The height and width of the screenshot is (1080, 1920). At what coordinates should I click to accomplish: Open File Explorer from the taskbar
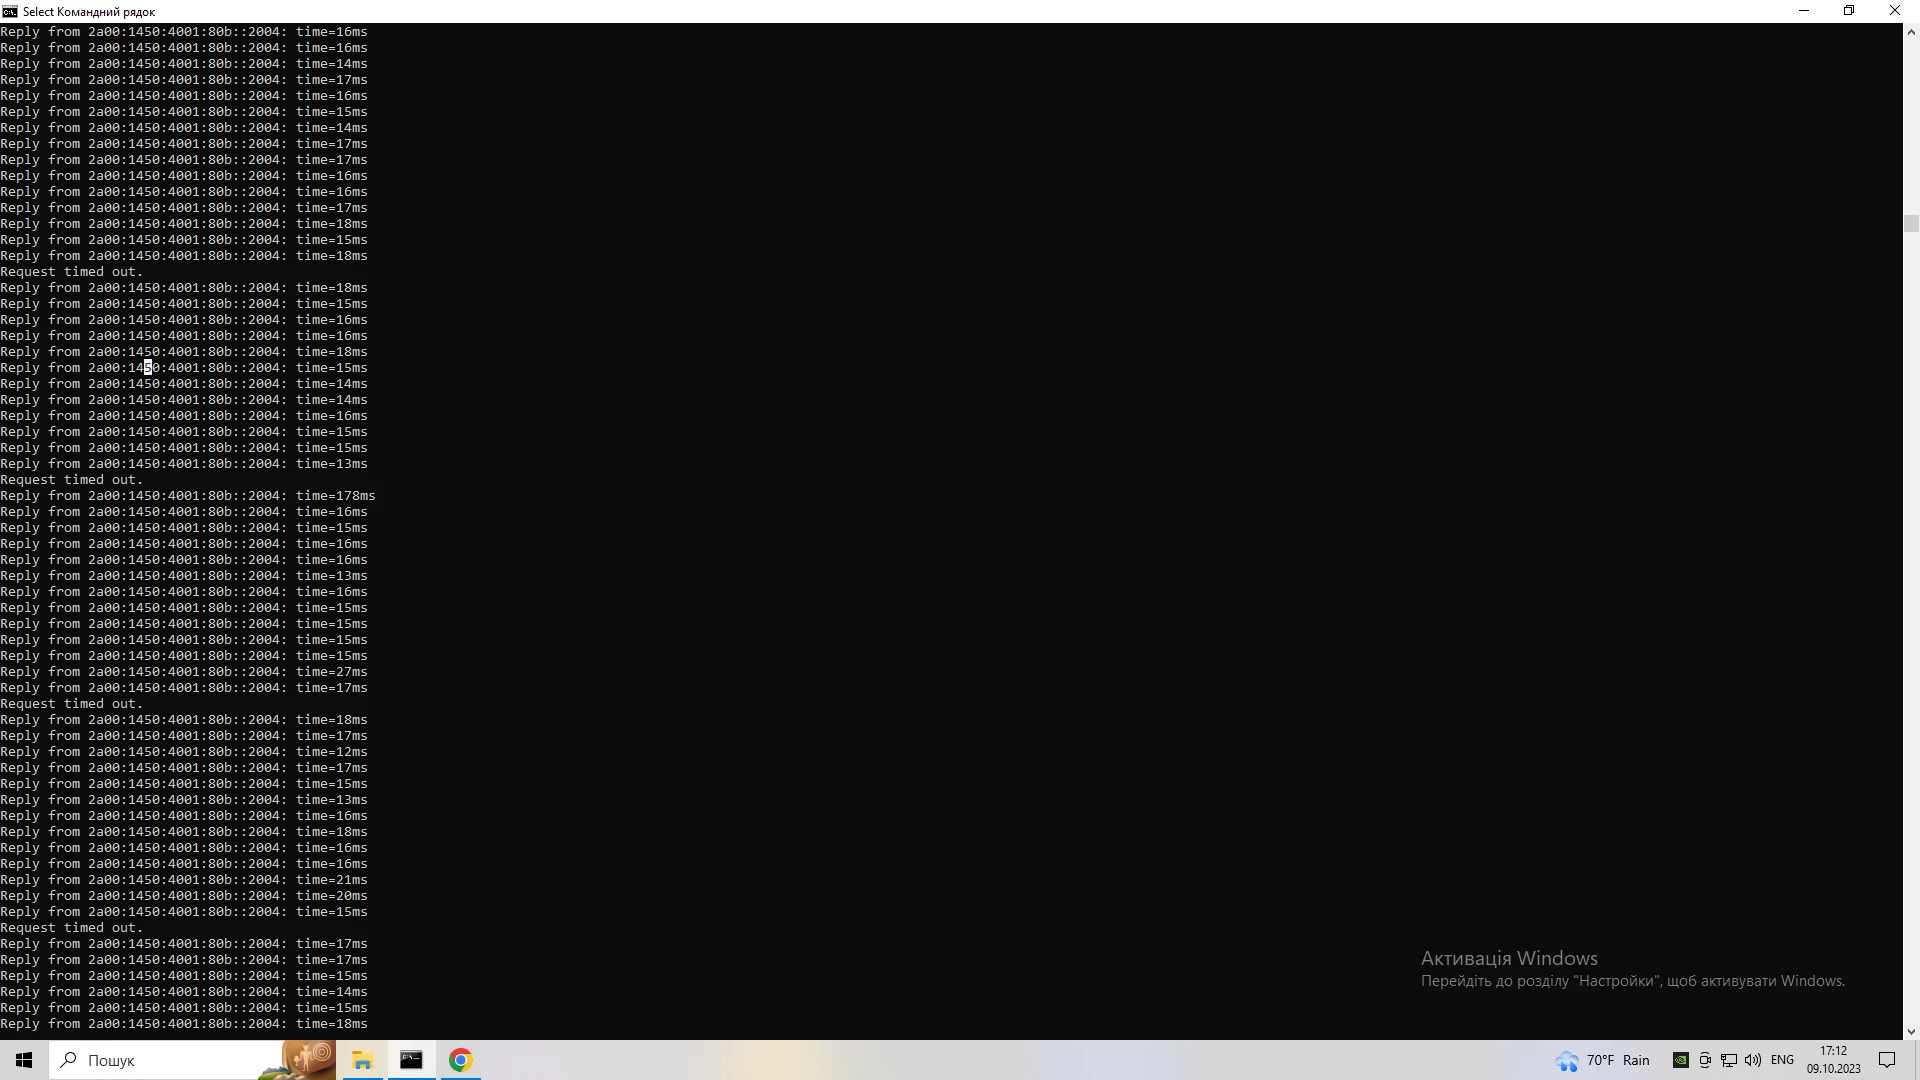362,1060
